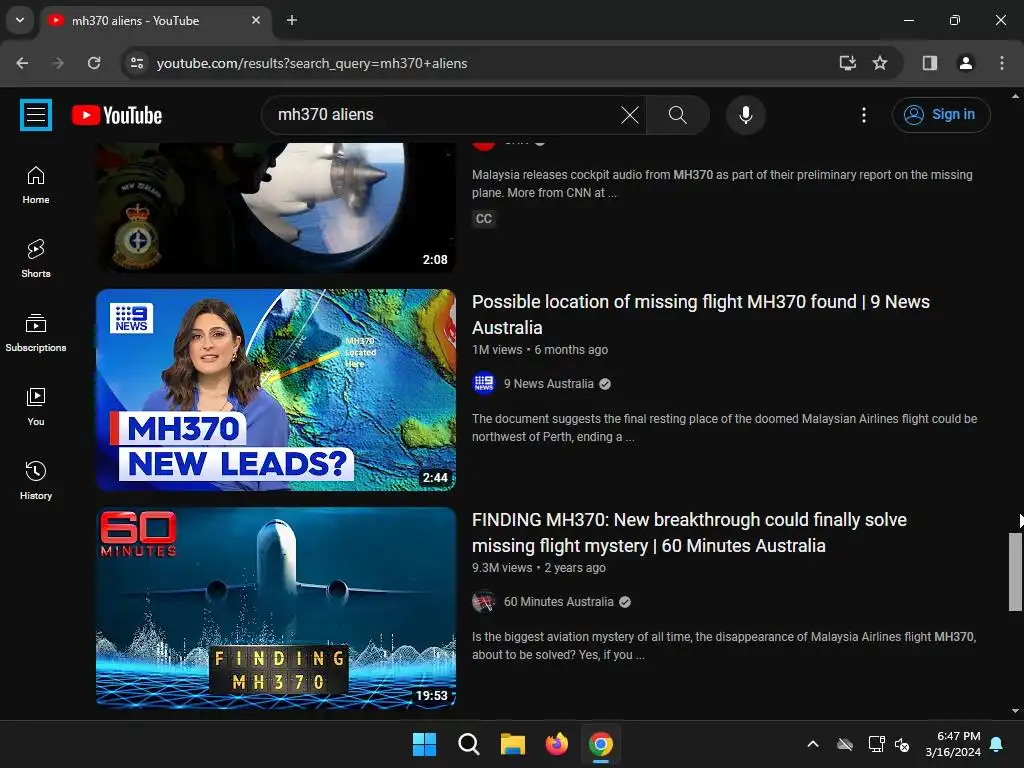
Task: Launch Firefox from taskbar
Action: click(556, 744)
